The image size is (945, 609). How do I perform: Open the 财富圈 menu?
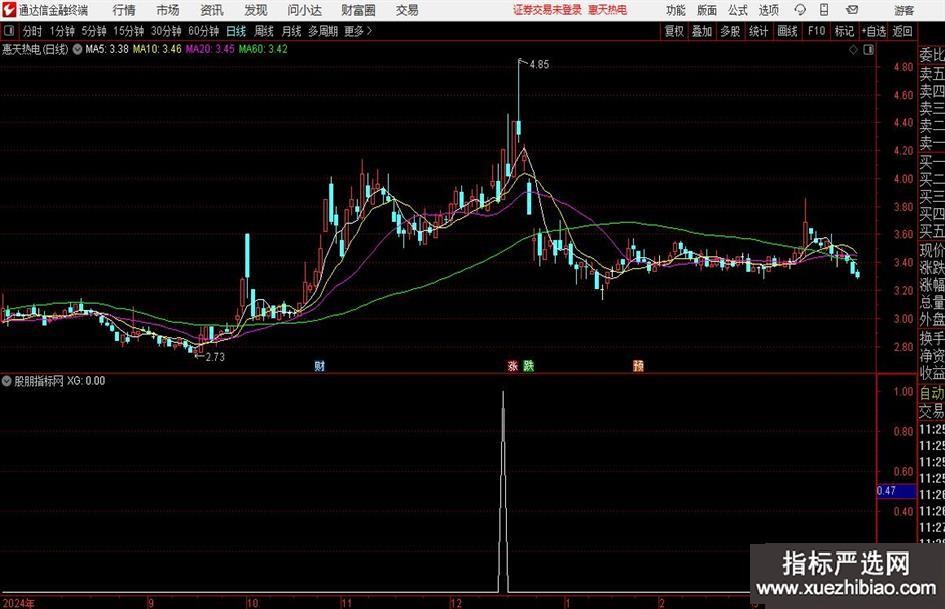tap(358, 10)
